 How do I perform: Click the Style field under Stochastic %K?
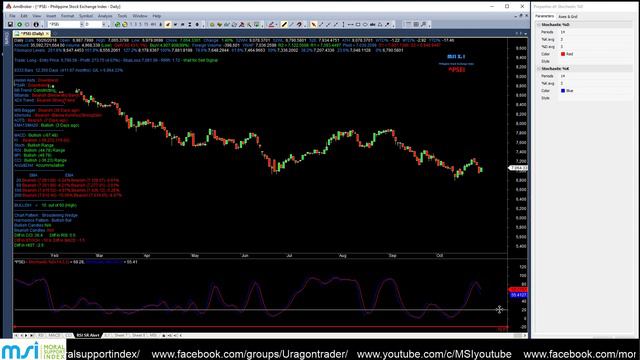pos(596,98)
